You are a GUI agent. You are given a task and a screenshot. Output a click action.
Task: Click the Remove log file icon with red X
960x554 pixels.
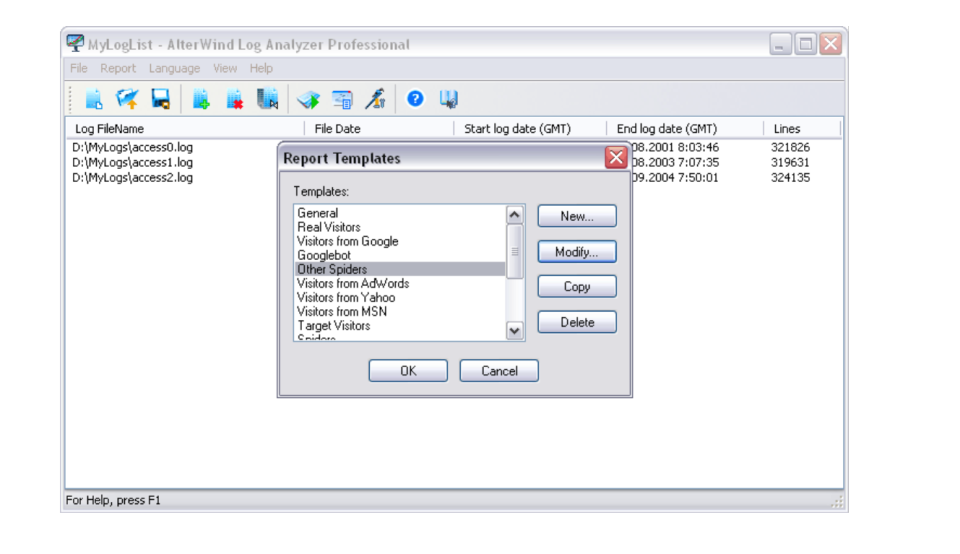(x=234, y=99)
